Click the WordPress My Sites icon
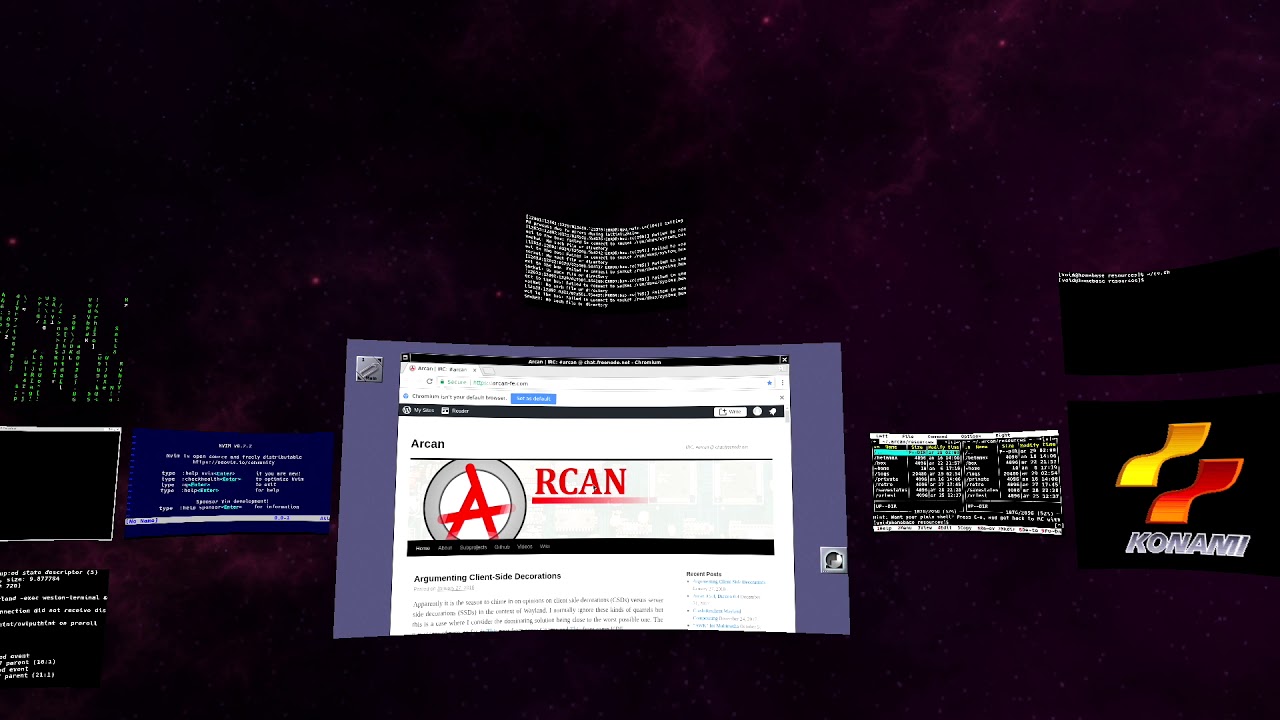 (x=407, y=411)
